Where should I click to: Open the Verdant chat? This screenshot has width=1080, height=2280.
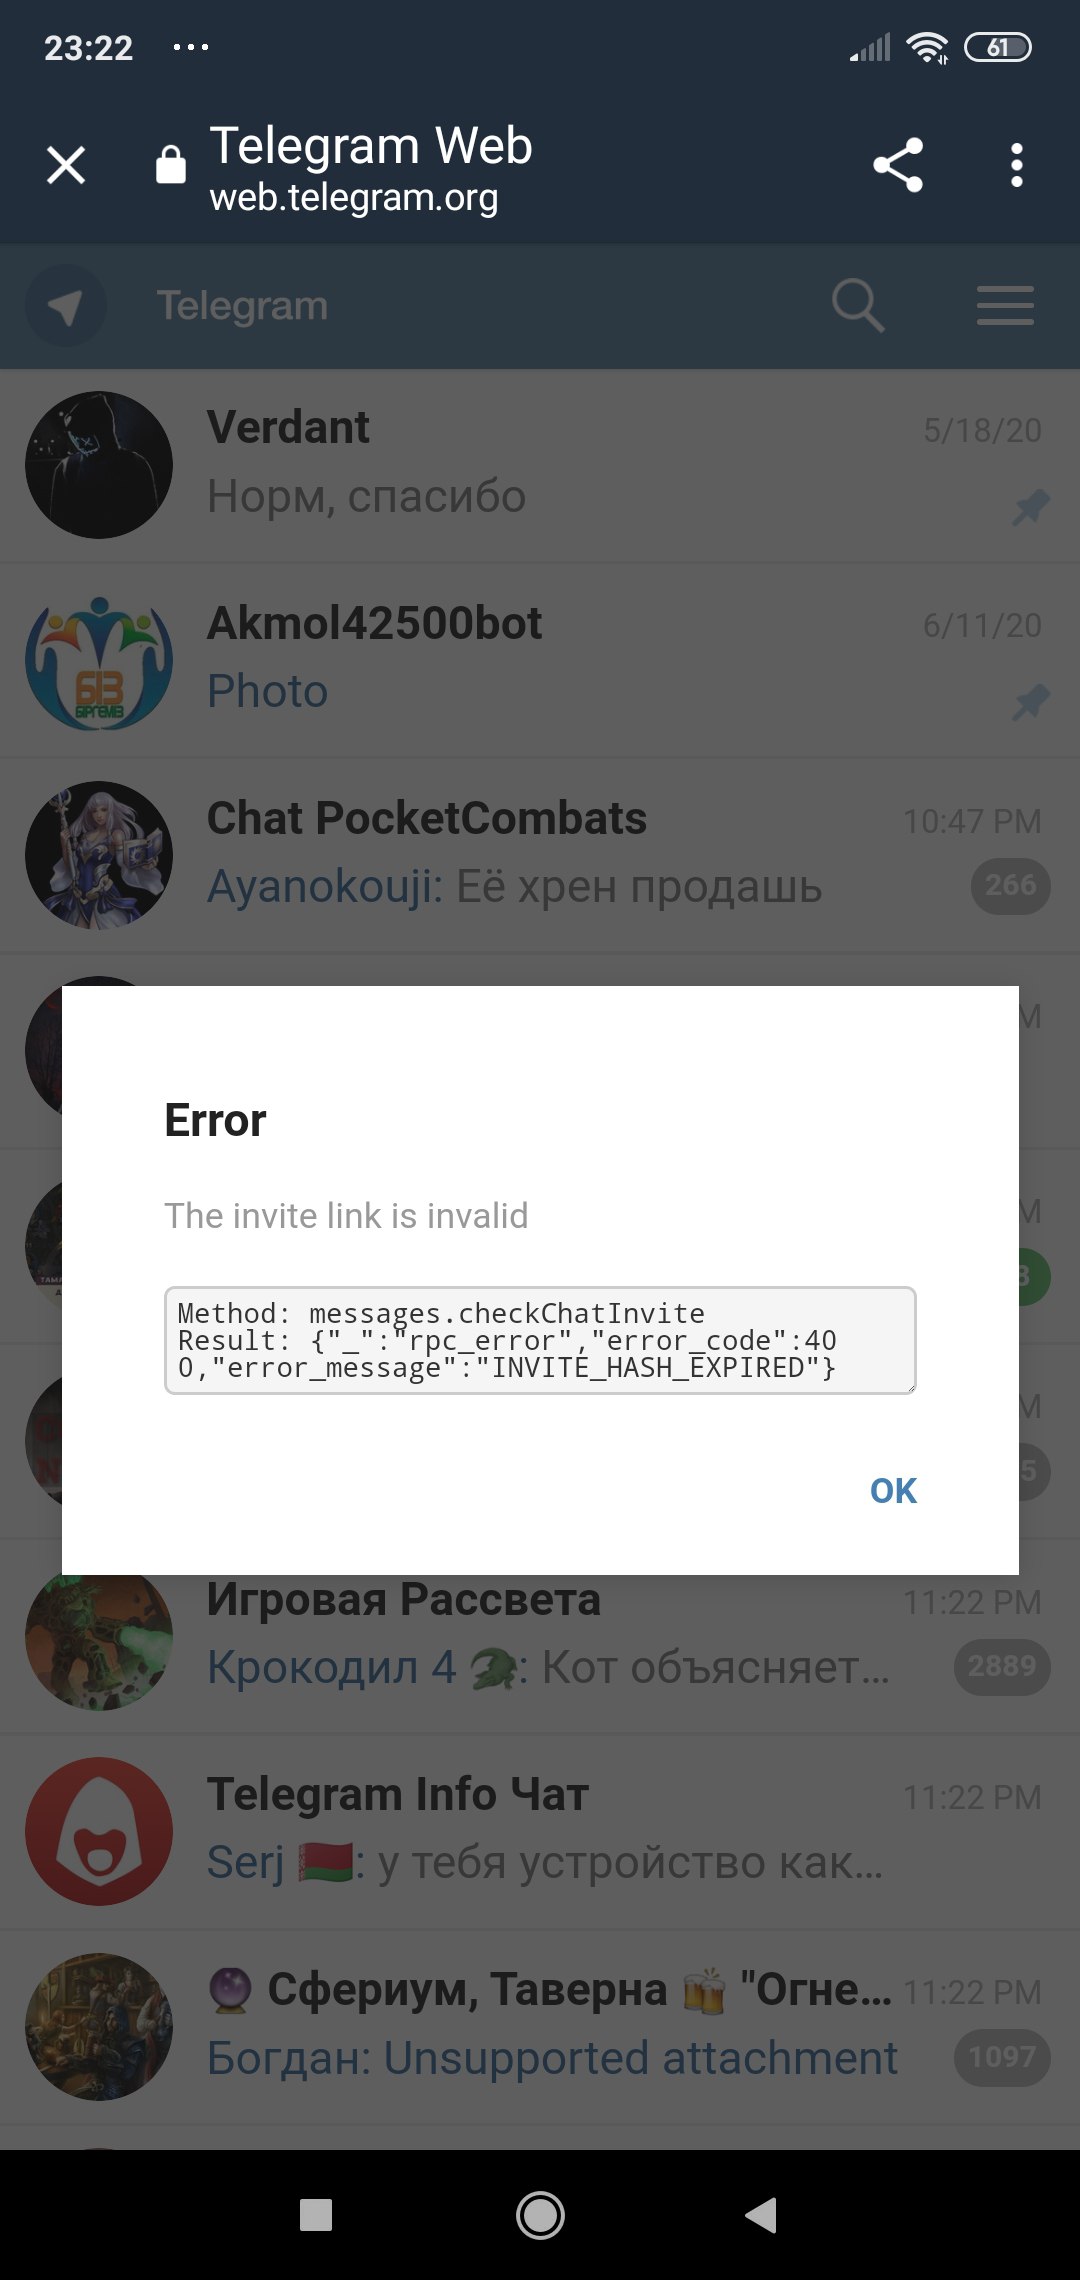pyautogui.click(x=540, y=465)
